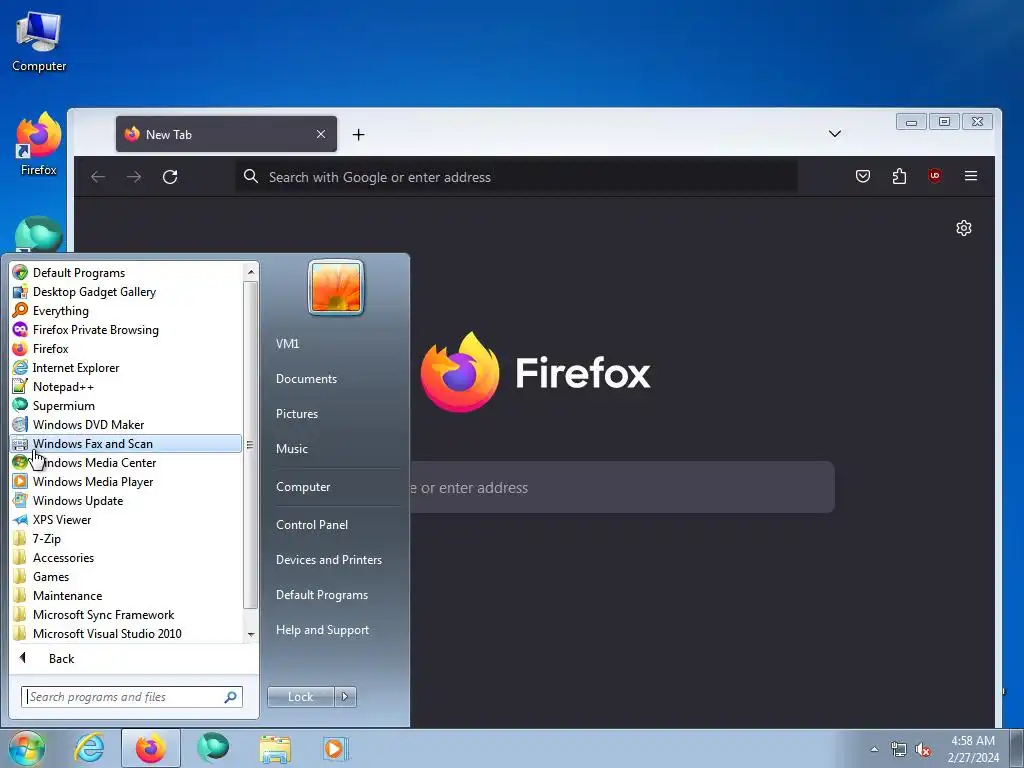This screenshot has height=768, width=1024.
Task: Expand shutdown options arrow next to Lock
Action: pyautogui.click(x=345, y=697)
